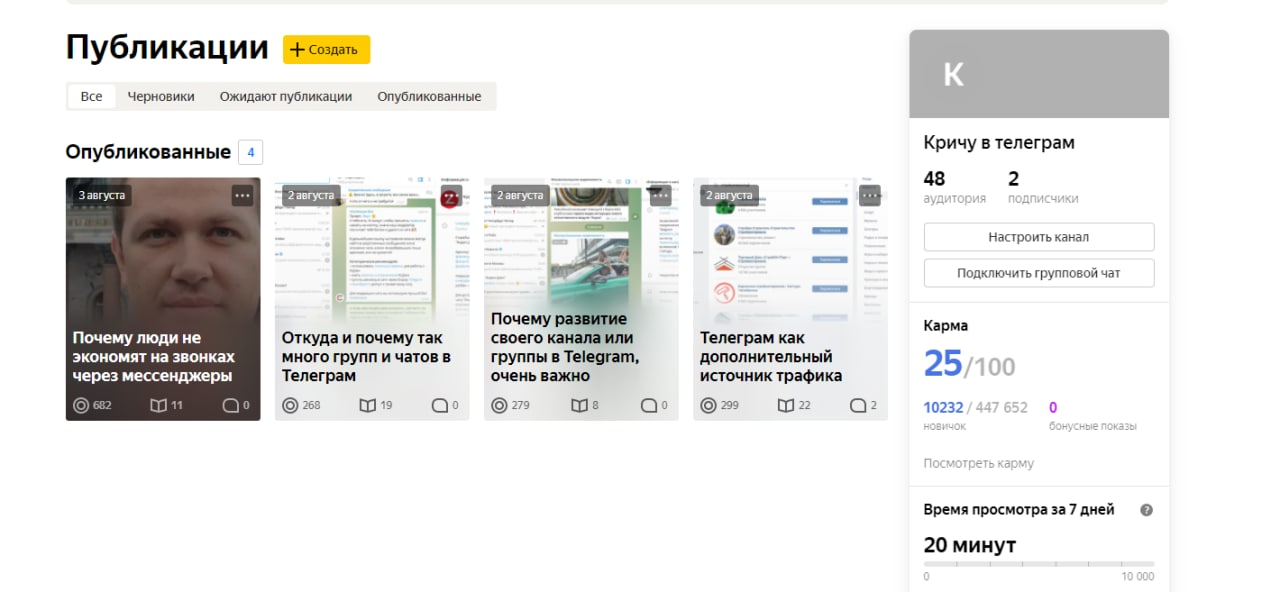Click comments icon on Почему развитие card
Viewport: 1280px width, 592px height.
(x=648, y=405)
